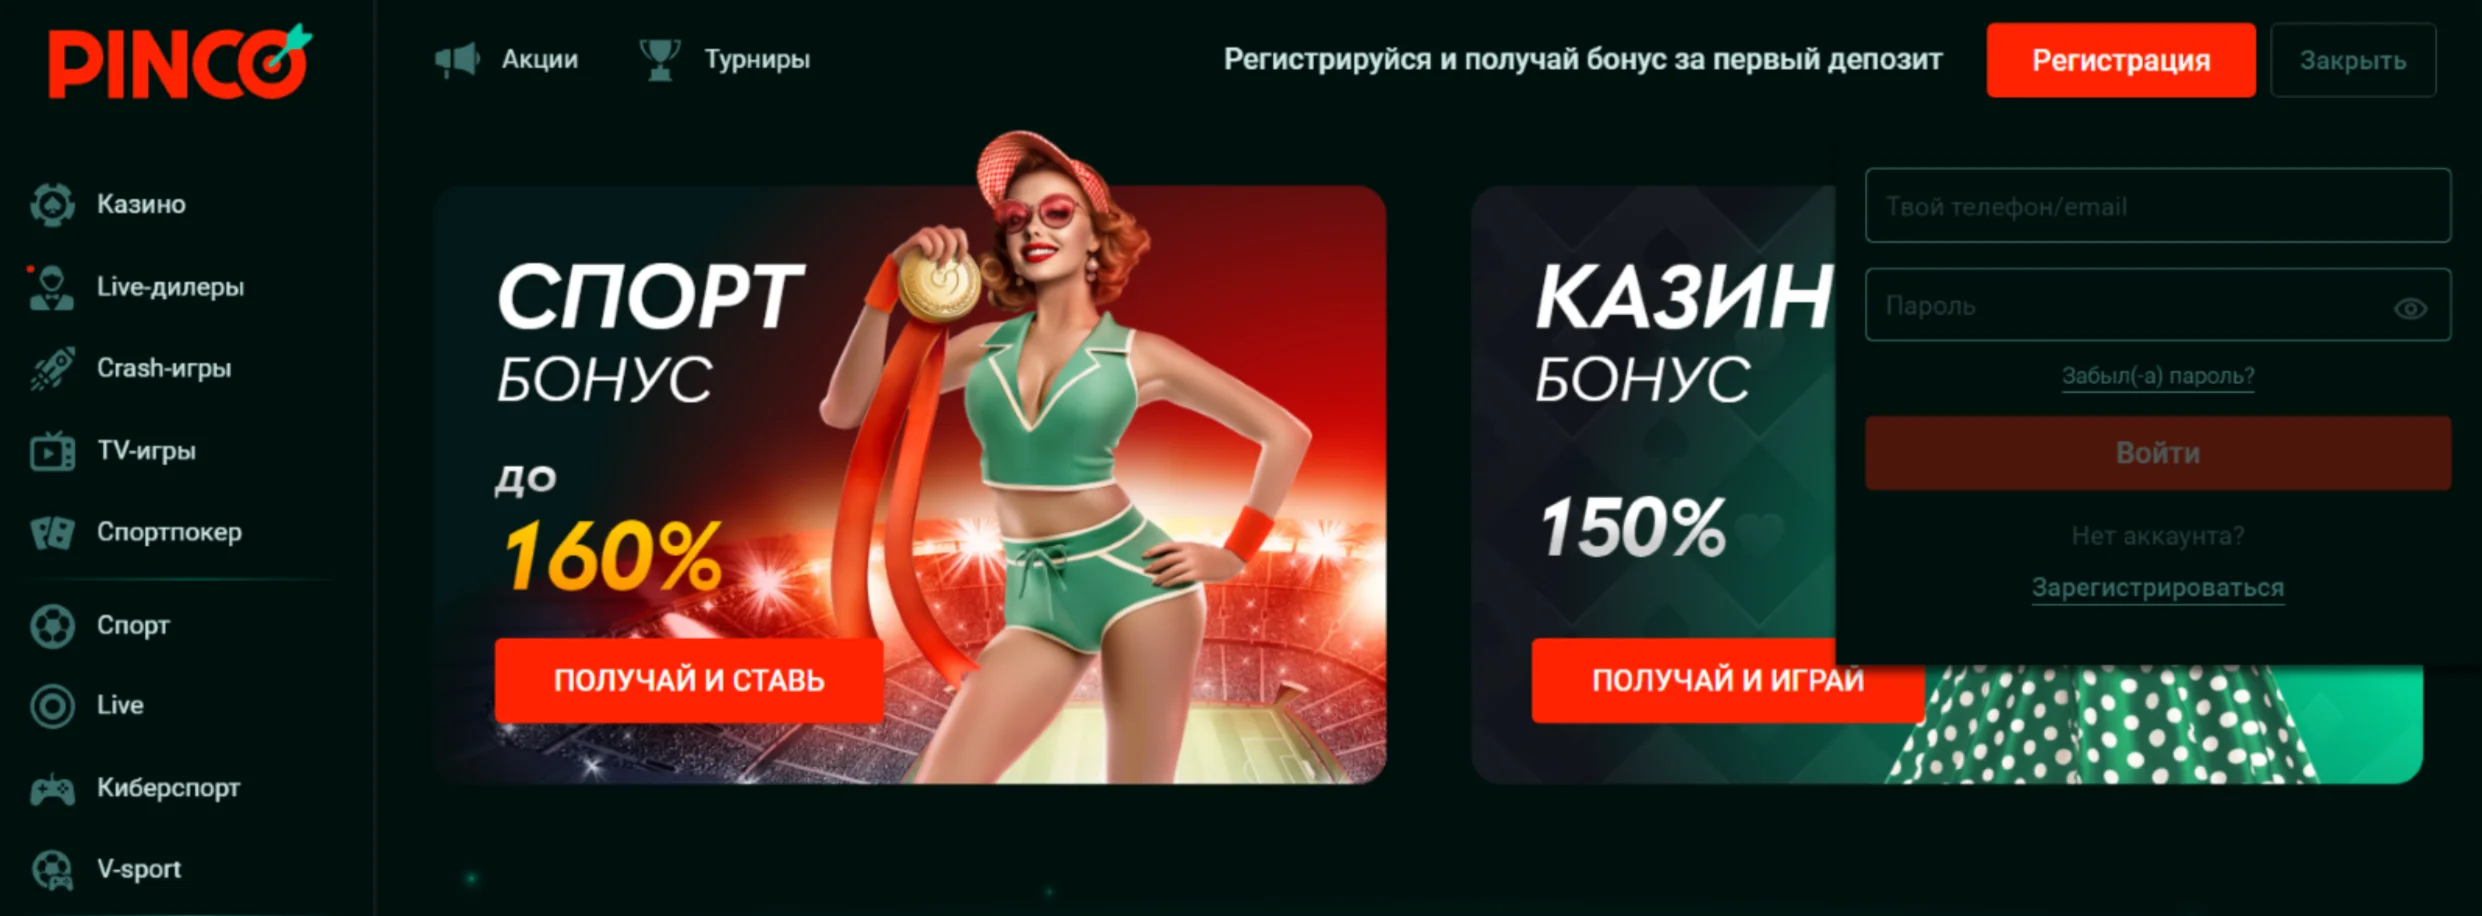
Task: Click the ПОЛУЧАЙ И СТАВЬ button
Action: (x=688, y=680)
